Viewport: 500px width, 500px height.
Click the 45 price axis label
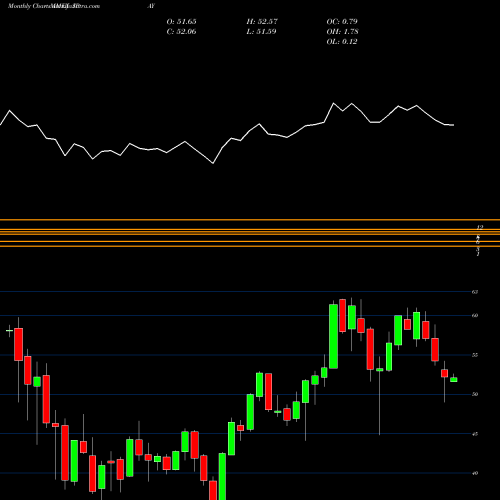(x=475, y=434)
